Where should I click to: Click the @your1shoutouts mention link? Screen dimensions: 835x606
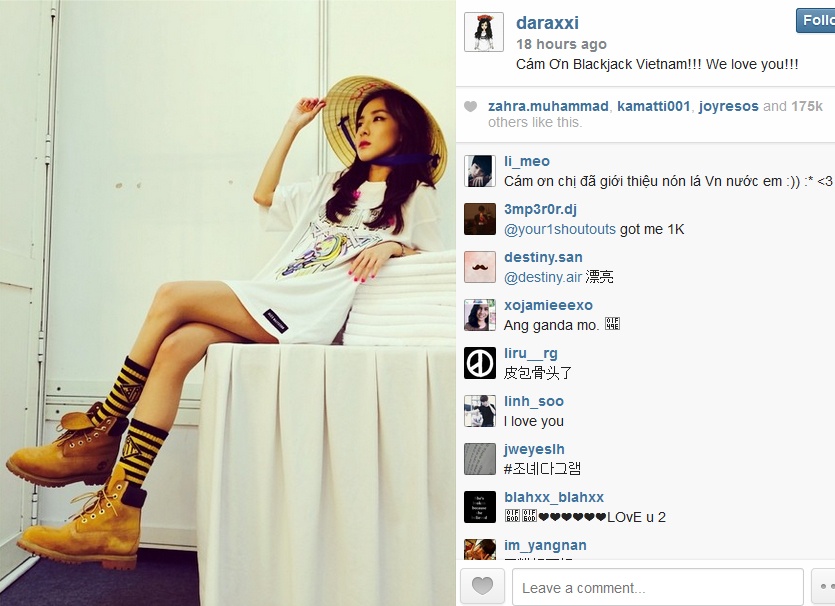pos(560,230)
